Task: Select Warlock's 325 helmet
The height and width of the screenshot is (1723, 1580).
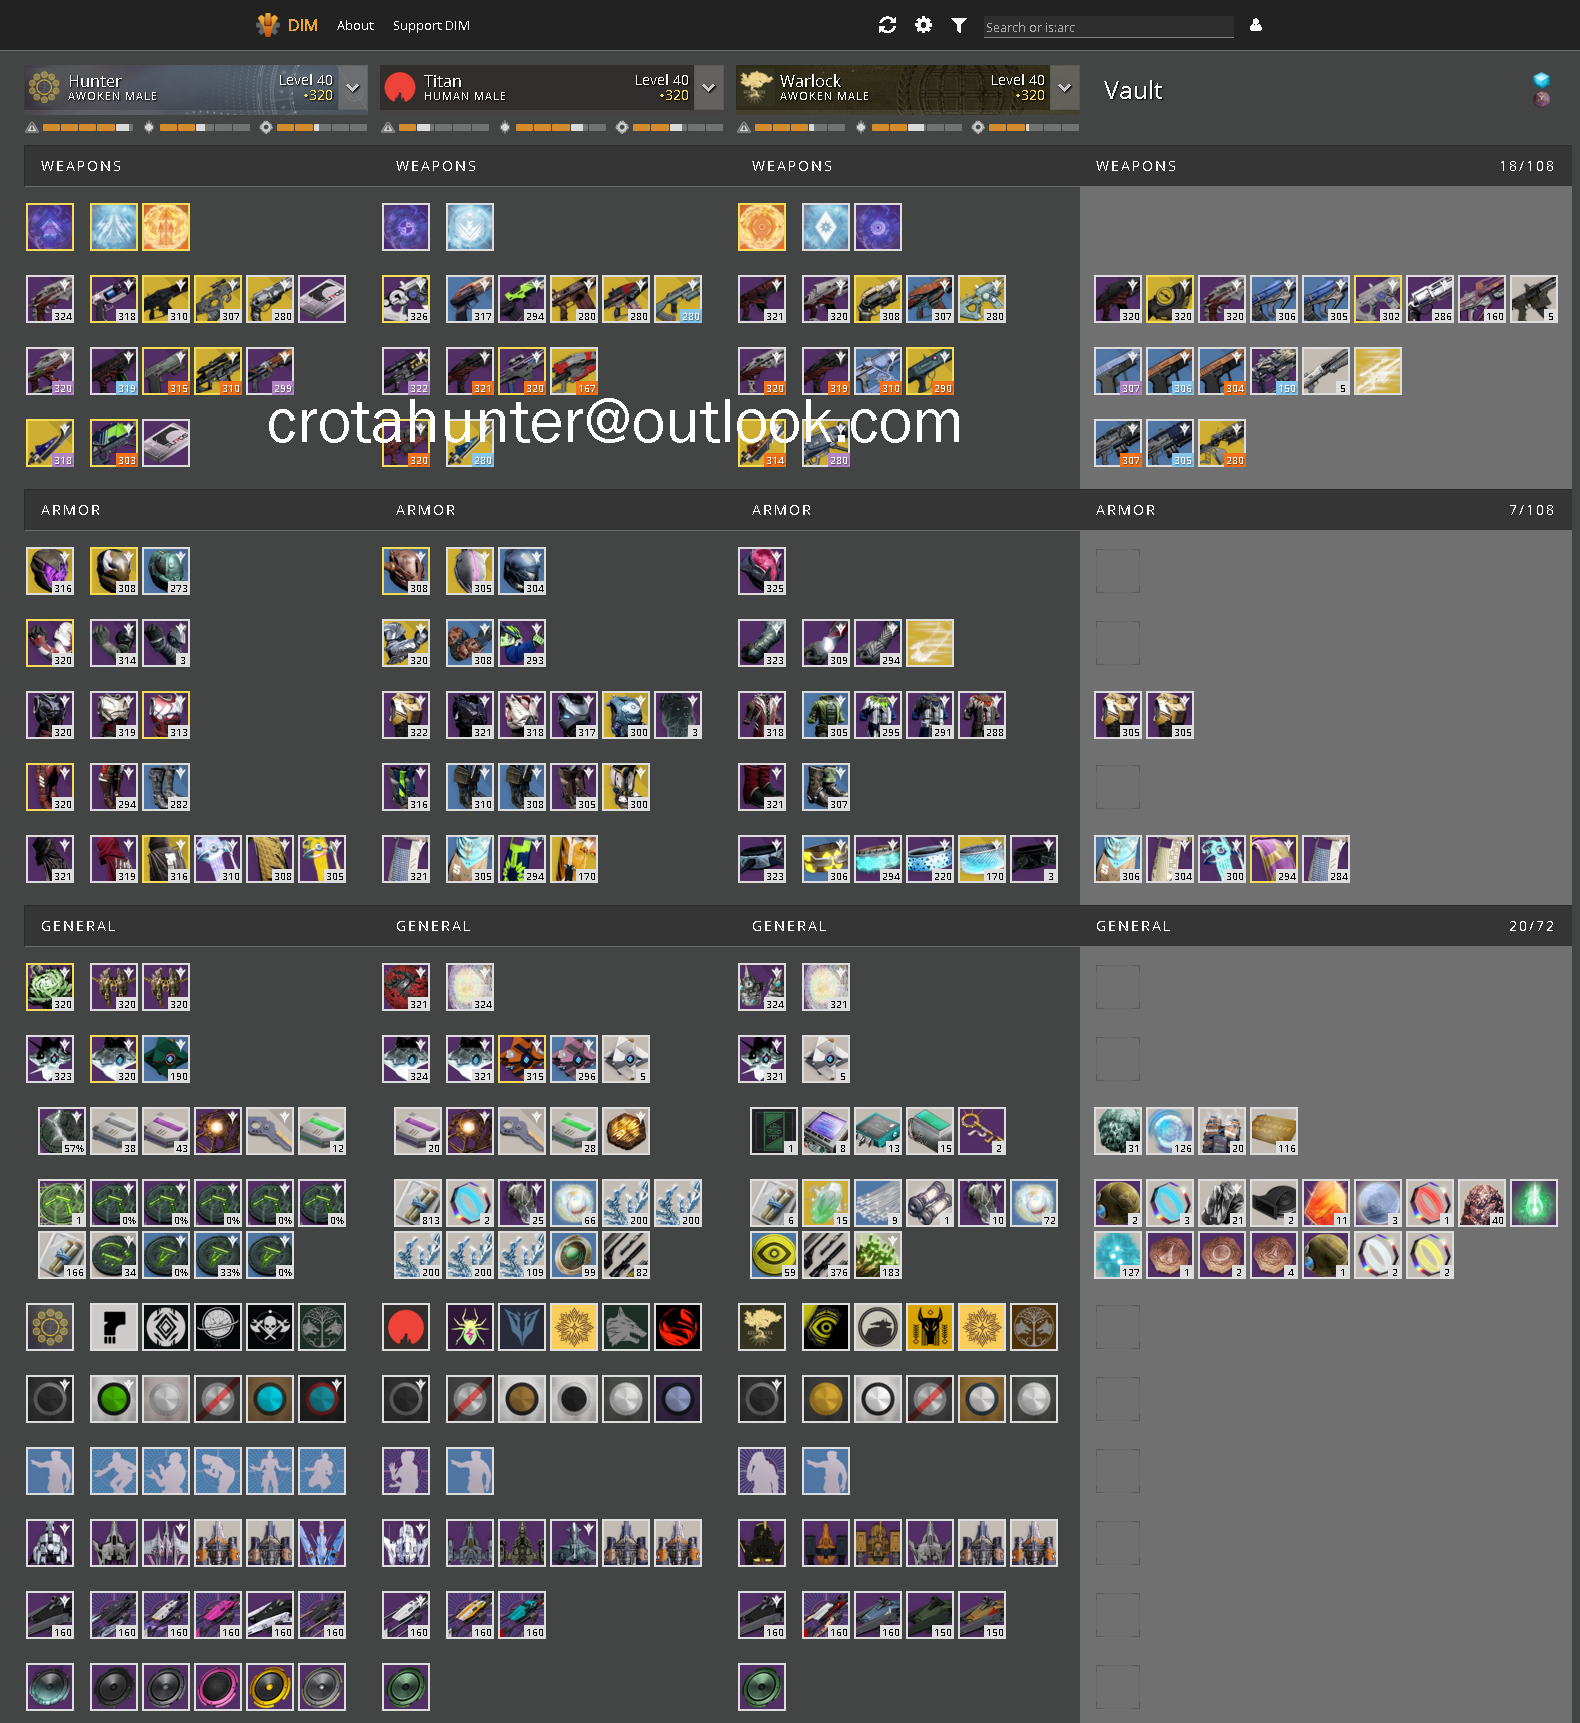Action: pyautogui.click(x=762, y=571)
